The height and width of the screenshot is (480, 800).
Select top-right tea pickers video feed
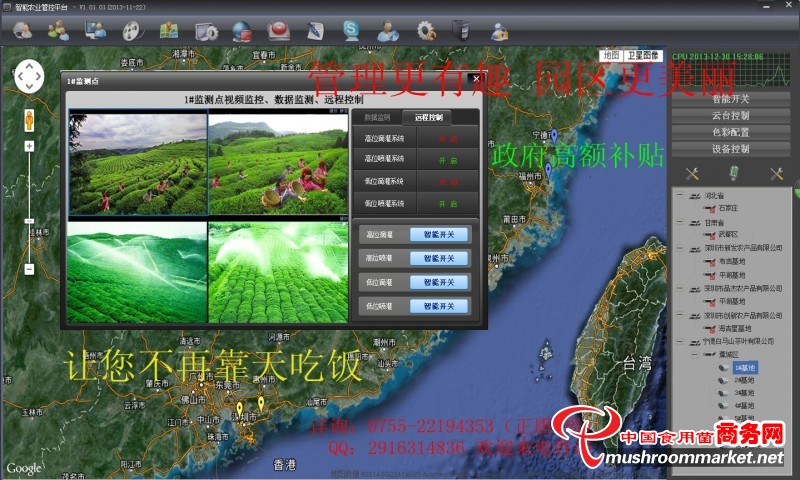point(278,164)
